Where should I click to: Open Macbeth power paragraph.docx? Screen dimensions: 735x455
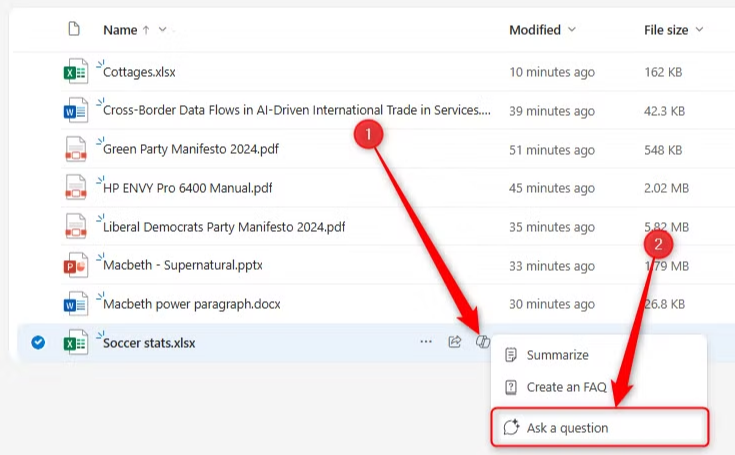point(192,304)
